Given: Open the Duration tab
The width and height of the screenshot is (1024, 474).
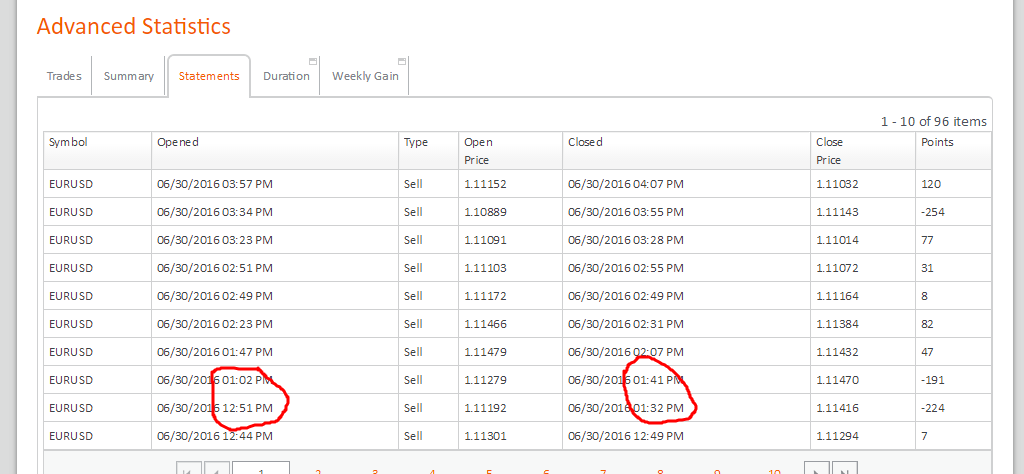Looking at the screenshot, I should click(x=286, y=76).
